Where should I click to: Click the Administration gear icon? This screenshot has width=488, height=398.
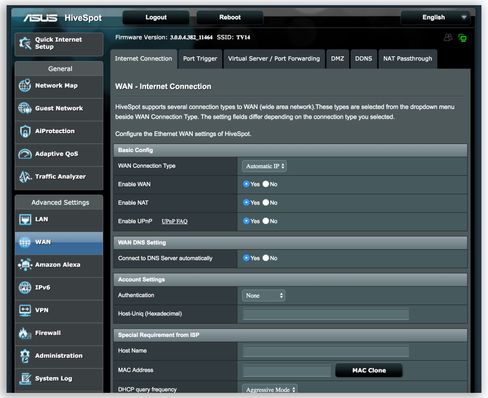pos(25,356)
